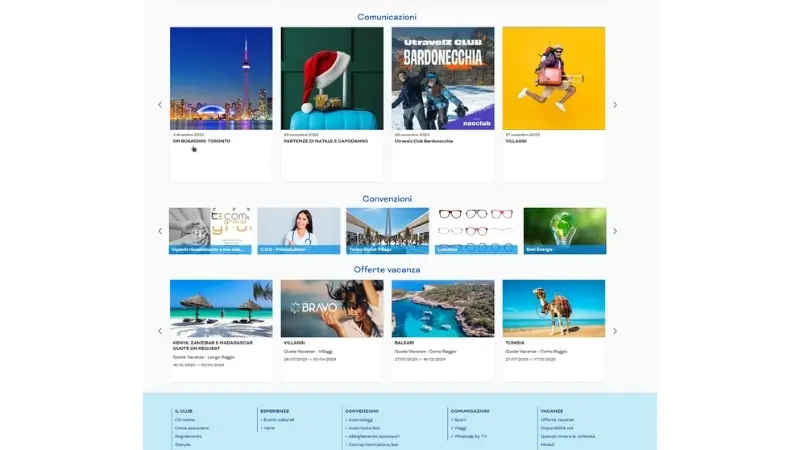The height and width of the screenshot is (450, 800).
Task: Open Quando inviare la richiesta footer link
Action: (567, 436)
